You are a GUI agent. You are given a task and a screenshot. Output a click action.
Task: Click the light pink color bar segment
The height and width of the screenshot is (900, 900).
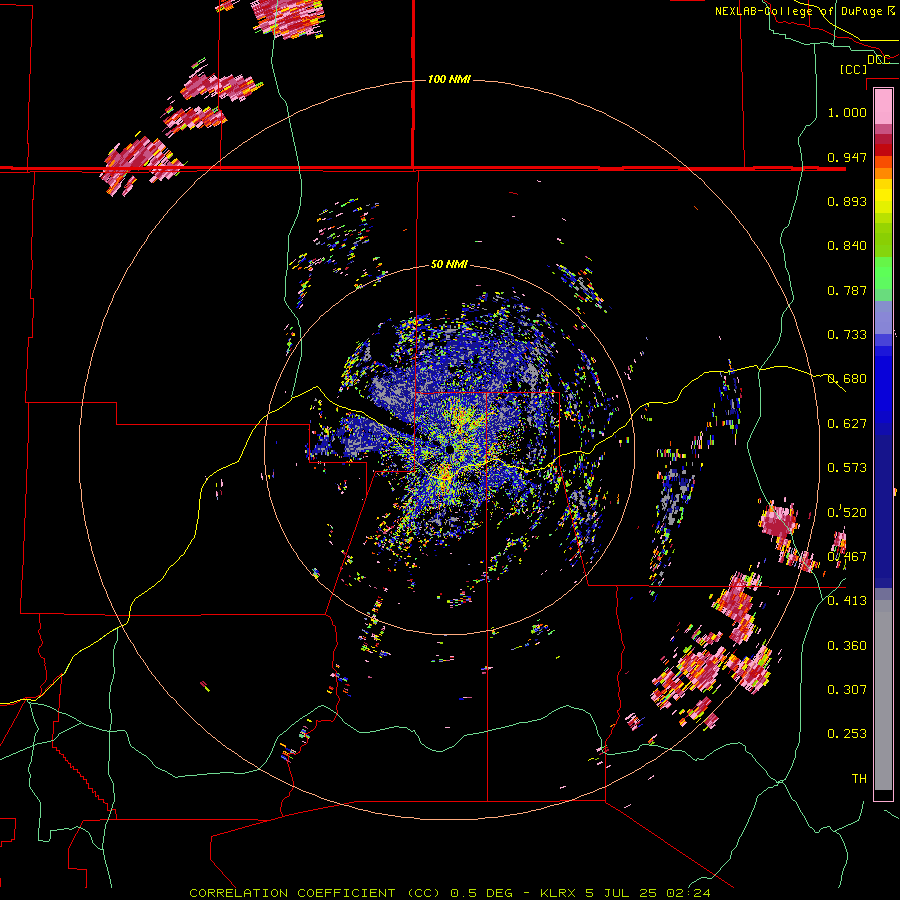(x=883, y=106)
